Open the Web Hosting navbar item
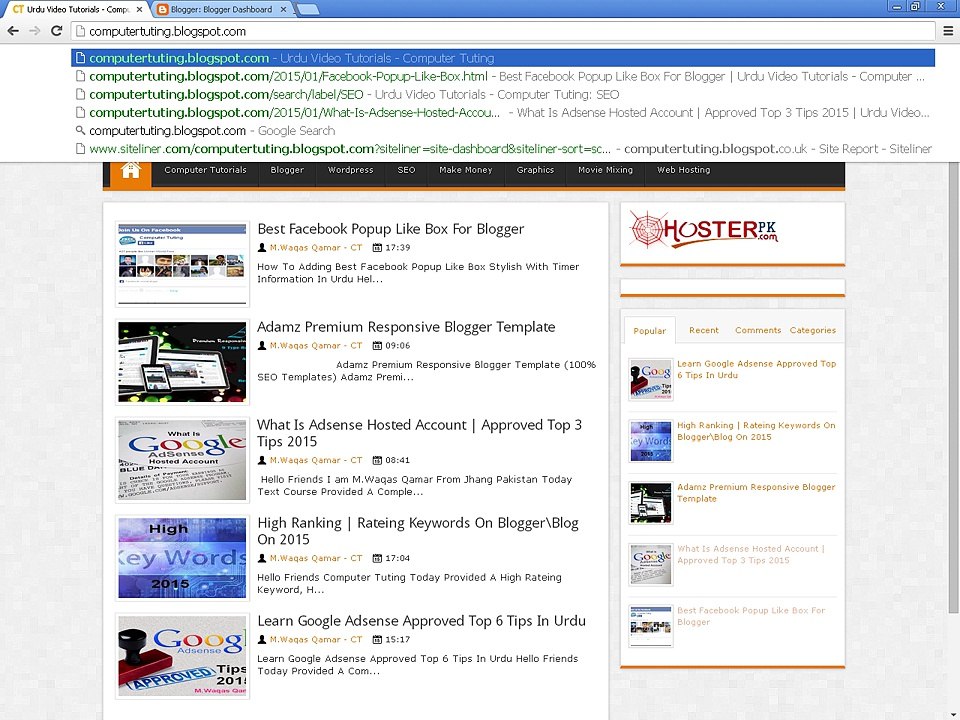The image size is (960, 720). [683, 170]
